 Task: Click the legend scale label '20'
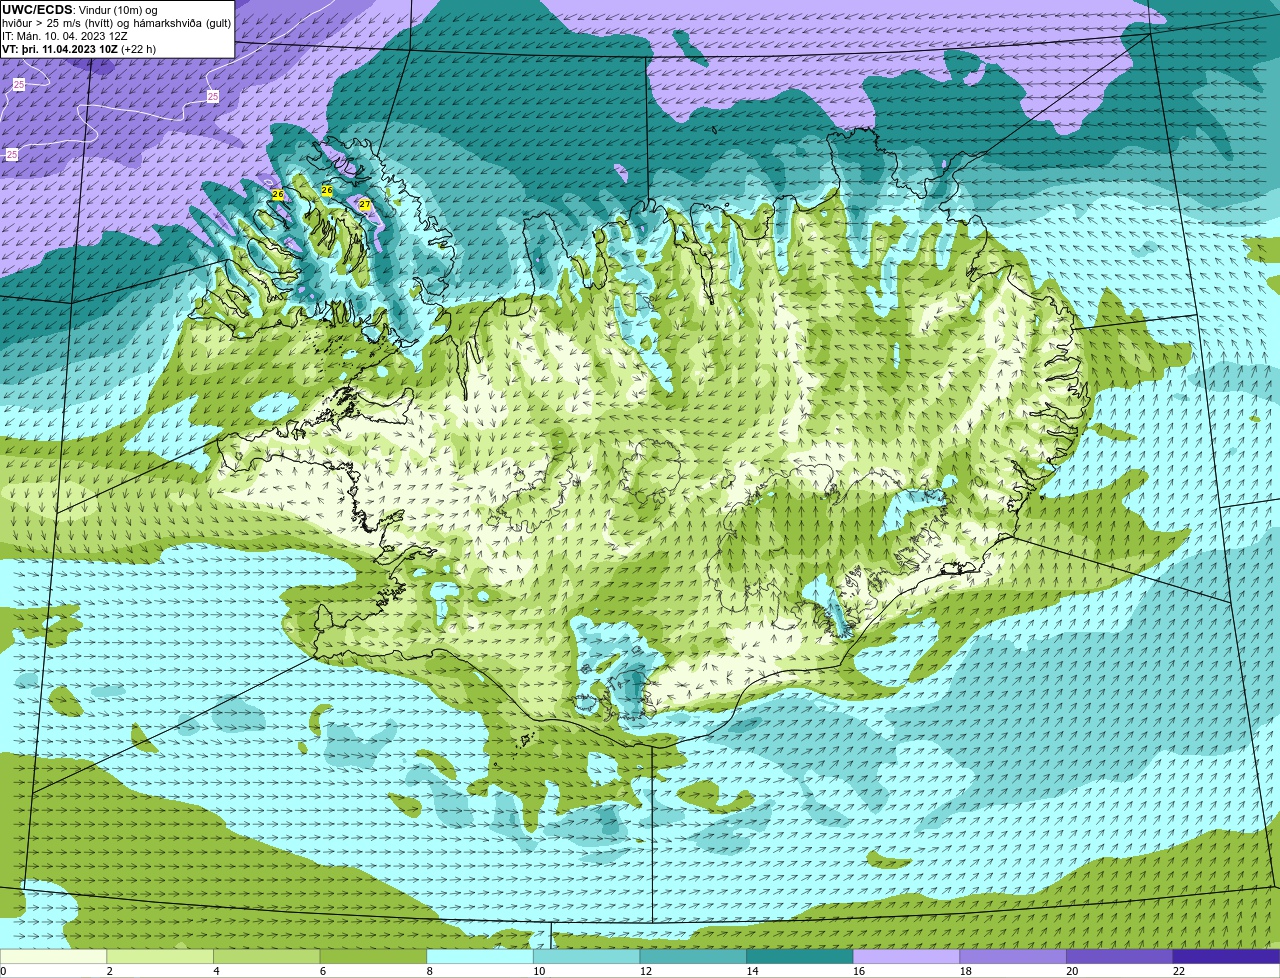click(x=1072, y=971)
